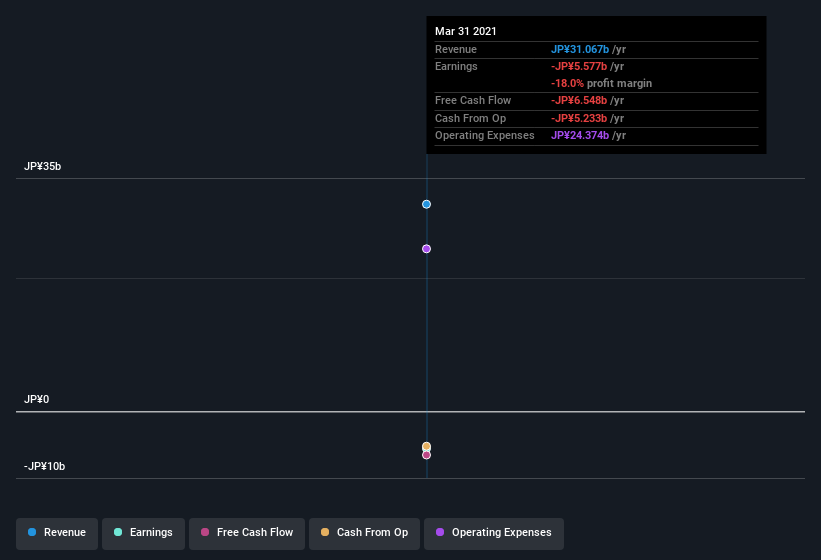This screenshot has width=821, height=560.
Task: Click the JP¥31.067b revenue value
Action: point(580,49)
